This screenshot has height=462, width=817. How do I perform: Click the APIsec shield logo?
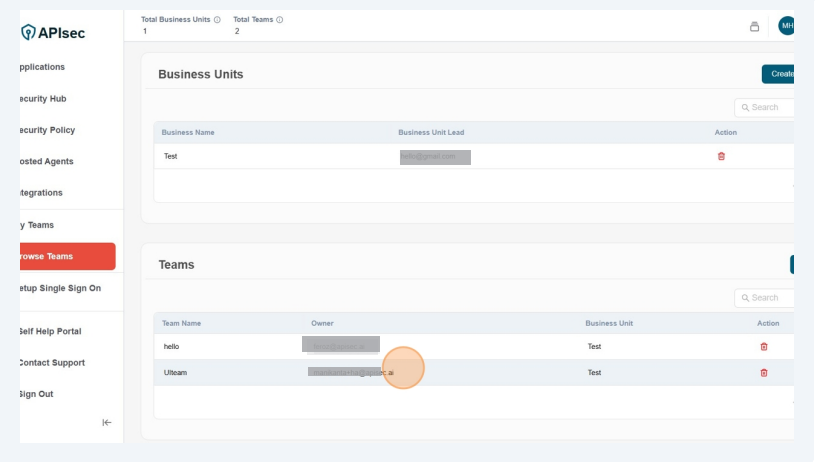point(27,33)
